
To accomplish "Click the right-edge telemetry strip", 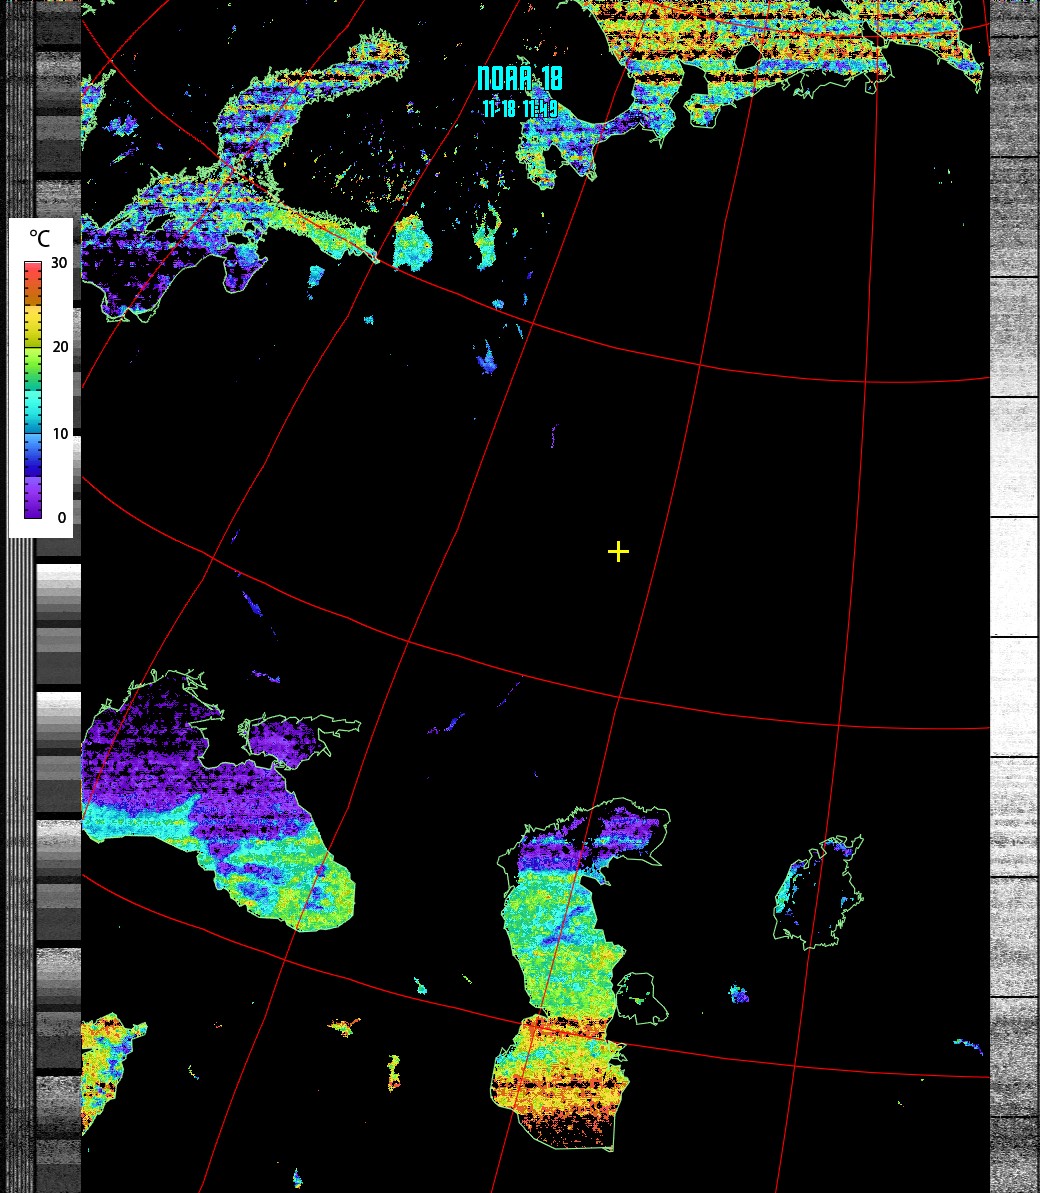I will [x=1014, y=600].
